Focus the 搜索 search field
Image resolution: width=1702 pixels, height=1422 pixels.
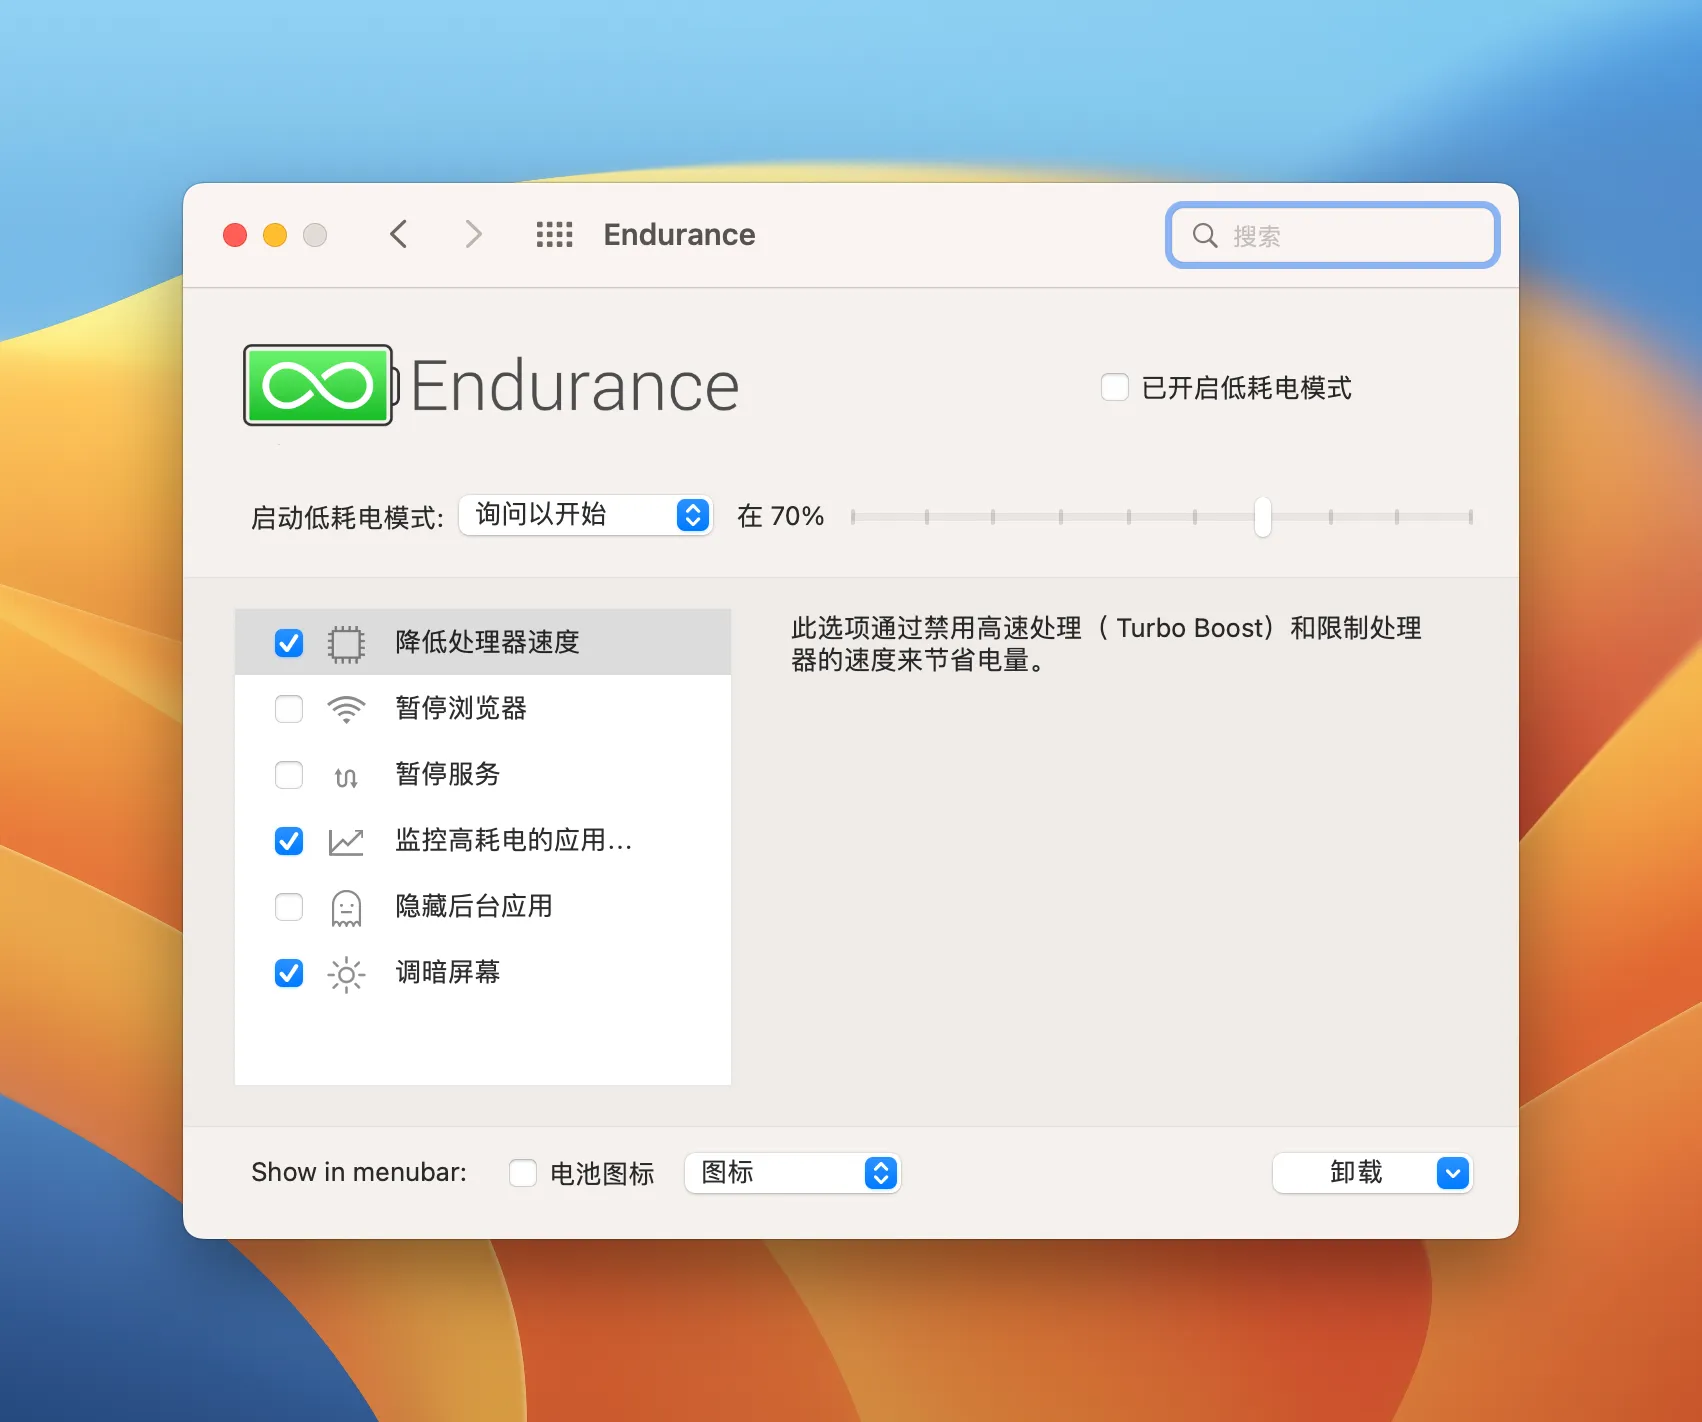click(x=1332, y=236)
